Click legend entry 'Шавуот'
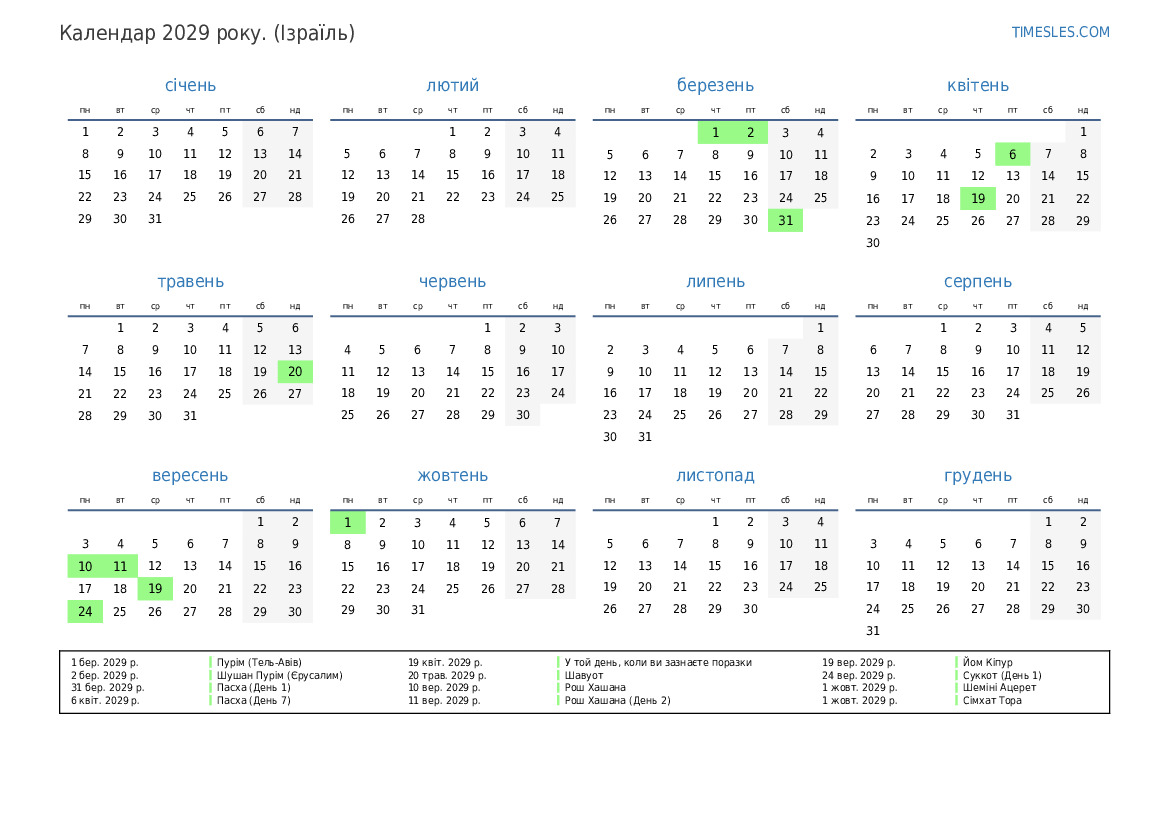The width and height of the screenshot is (1169, 827). click(584, 676)
